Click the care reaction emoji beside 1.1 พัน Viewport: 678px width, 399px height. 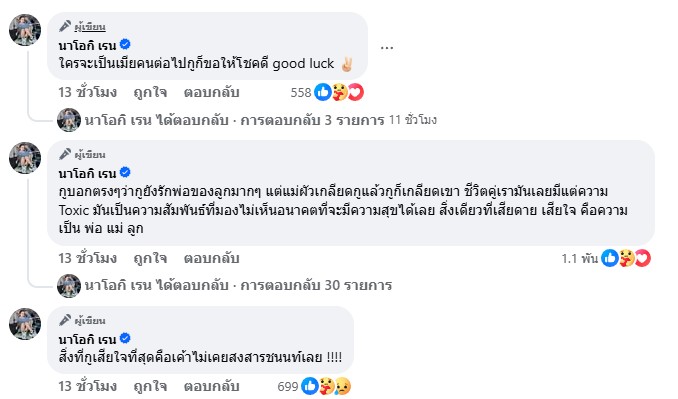click(x=627, y=258)
